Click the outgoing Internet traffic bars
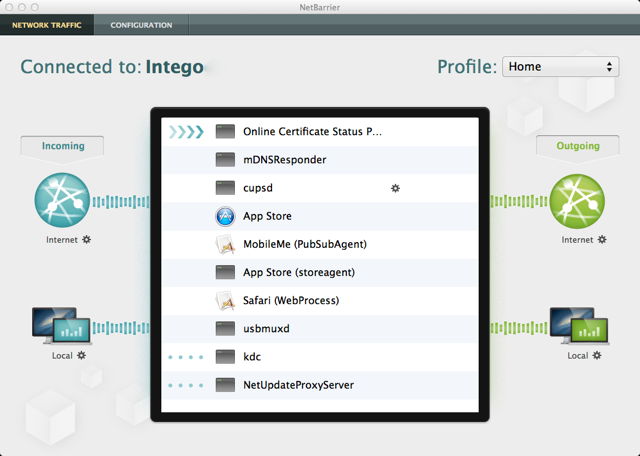The width and height of the screenshot is (640, 456). coord(519,202)
